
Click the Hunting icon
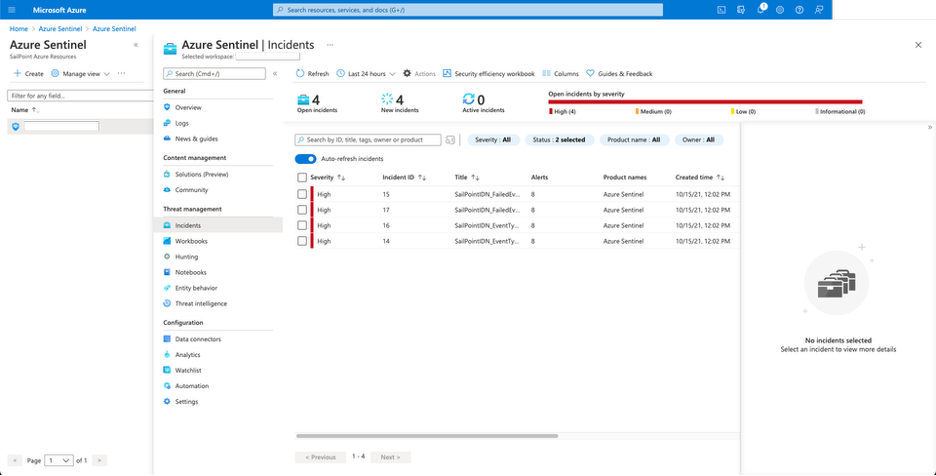point(167,256)
